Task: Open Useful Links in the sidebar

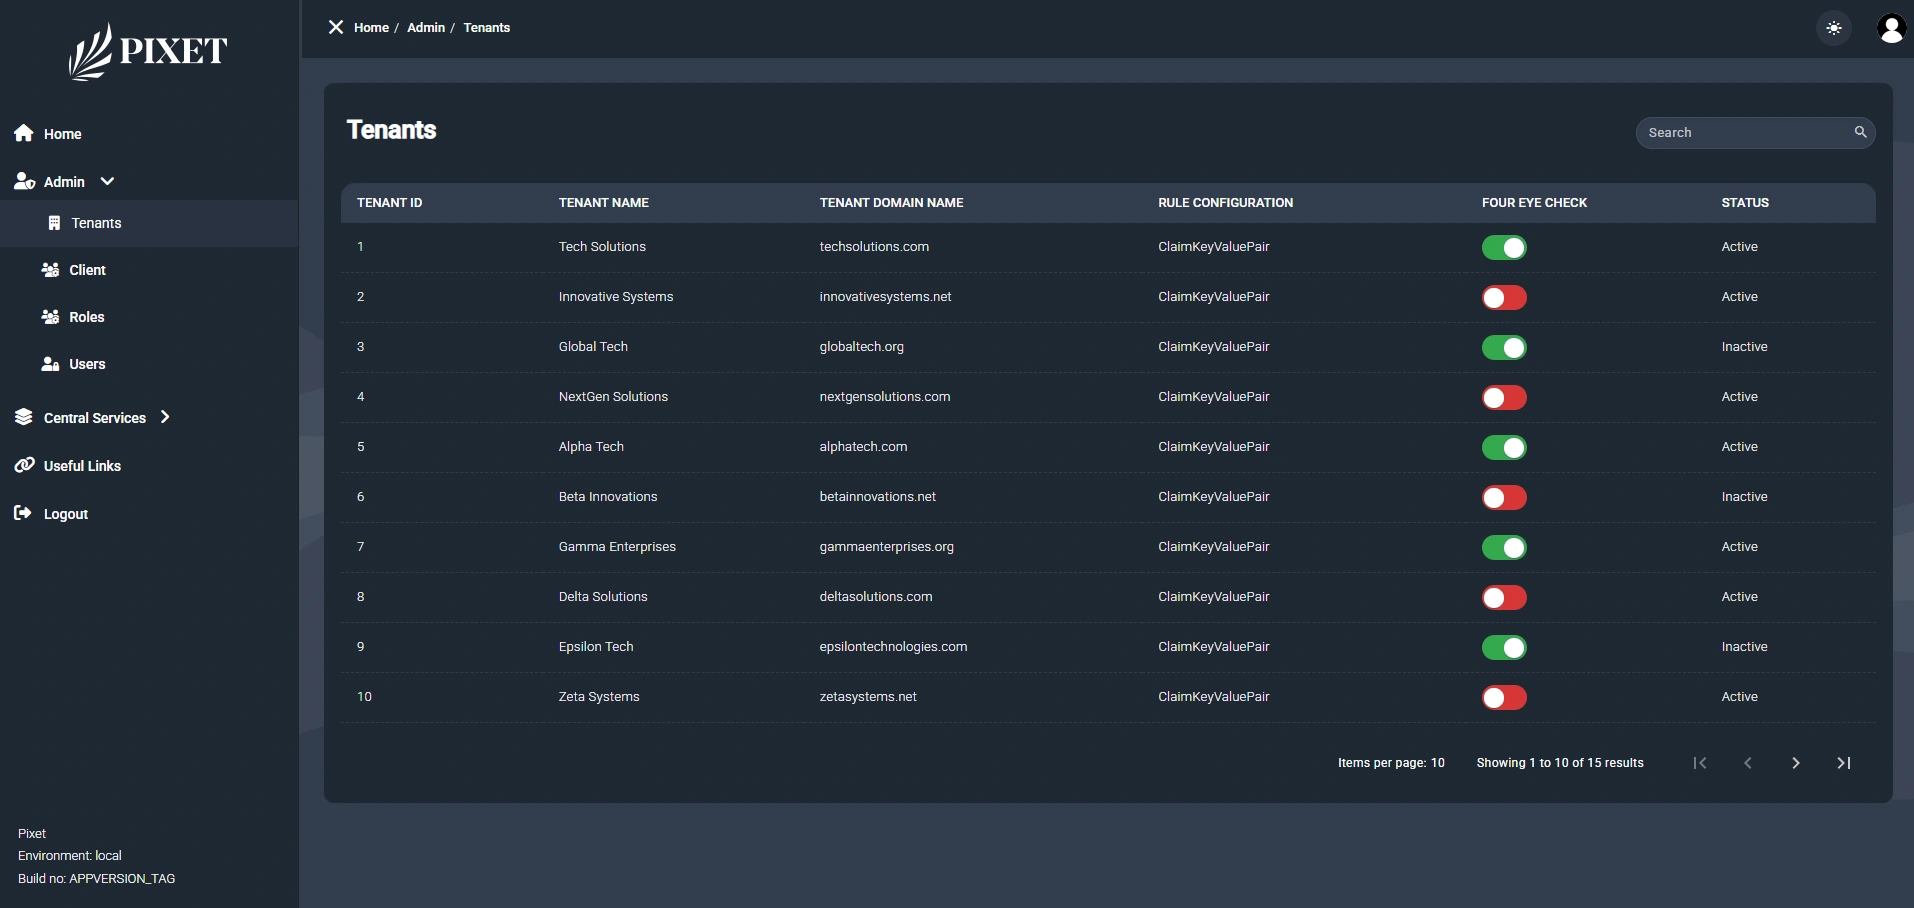Action: (82, 466)
